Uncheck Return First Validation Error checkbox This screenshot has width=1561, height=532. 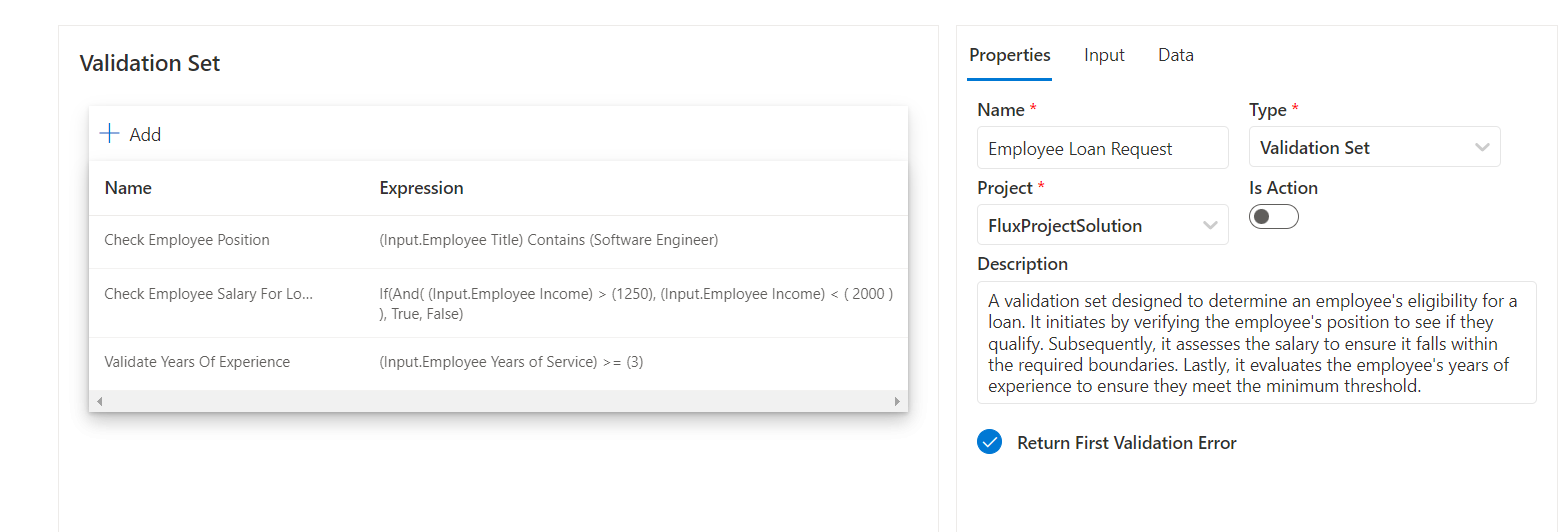(x=989, y=442)
